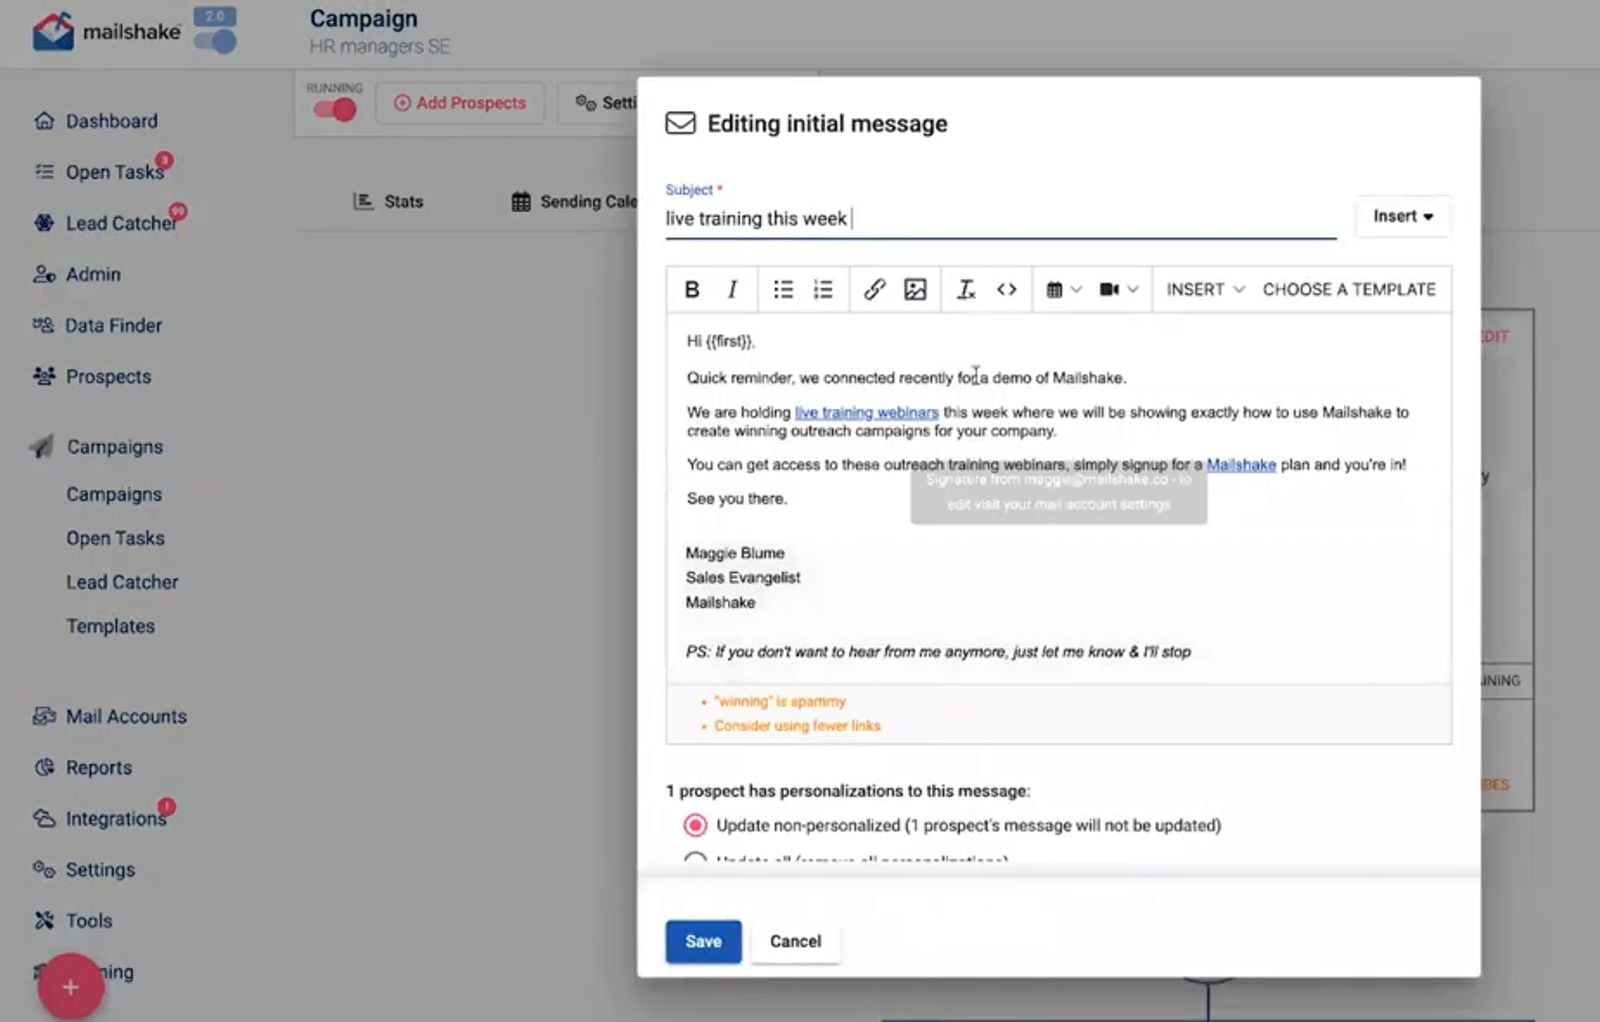This screenshot has height=1022, width=1600.
Task: Click the Save button
Action: click(703, 941)
